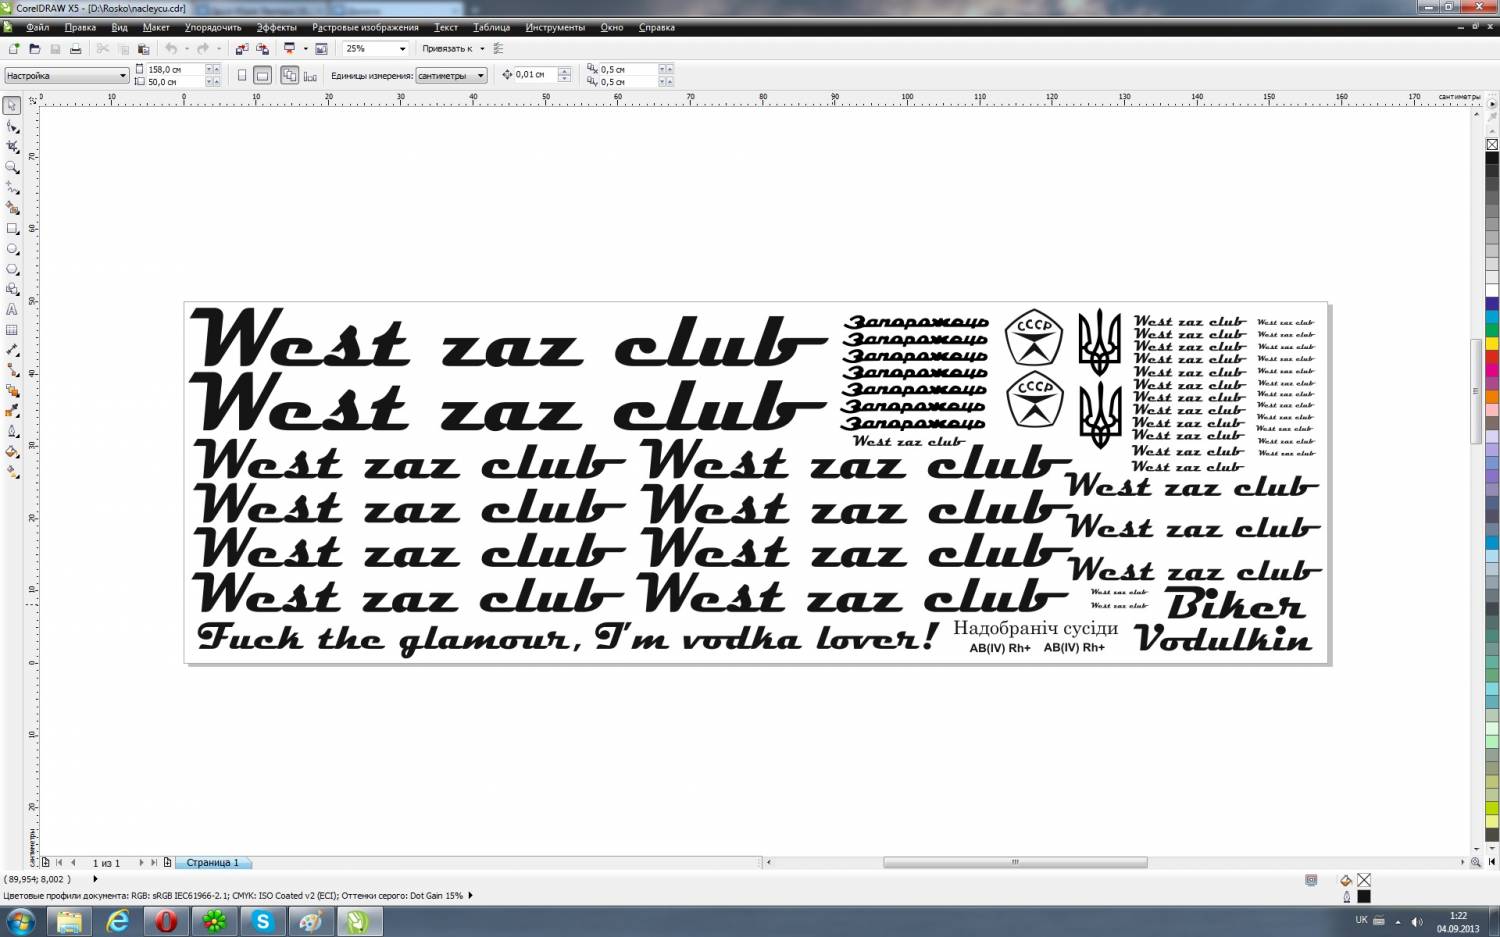
Task: Click the Open file icon
Action: [x=34, y=48]
